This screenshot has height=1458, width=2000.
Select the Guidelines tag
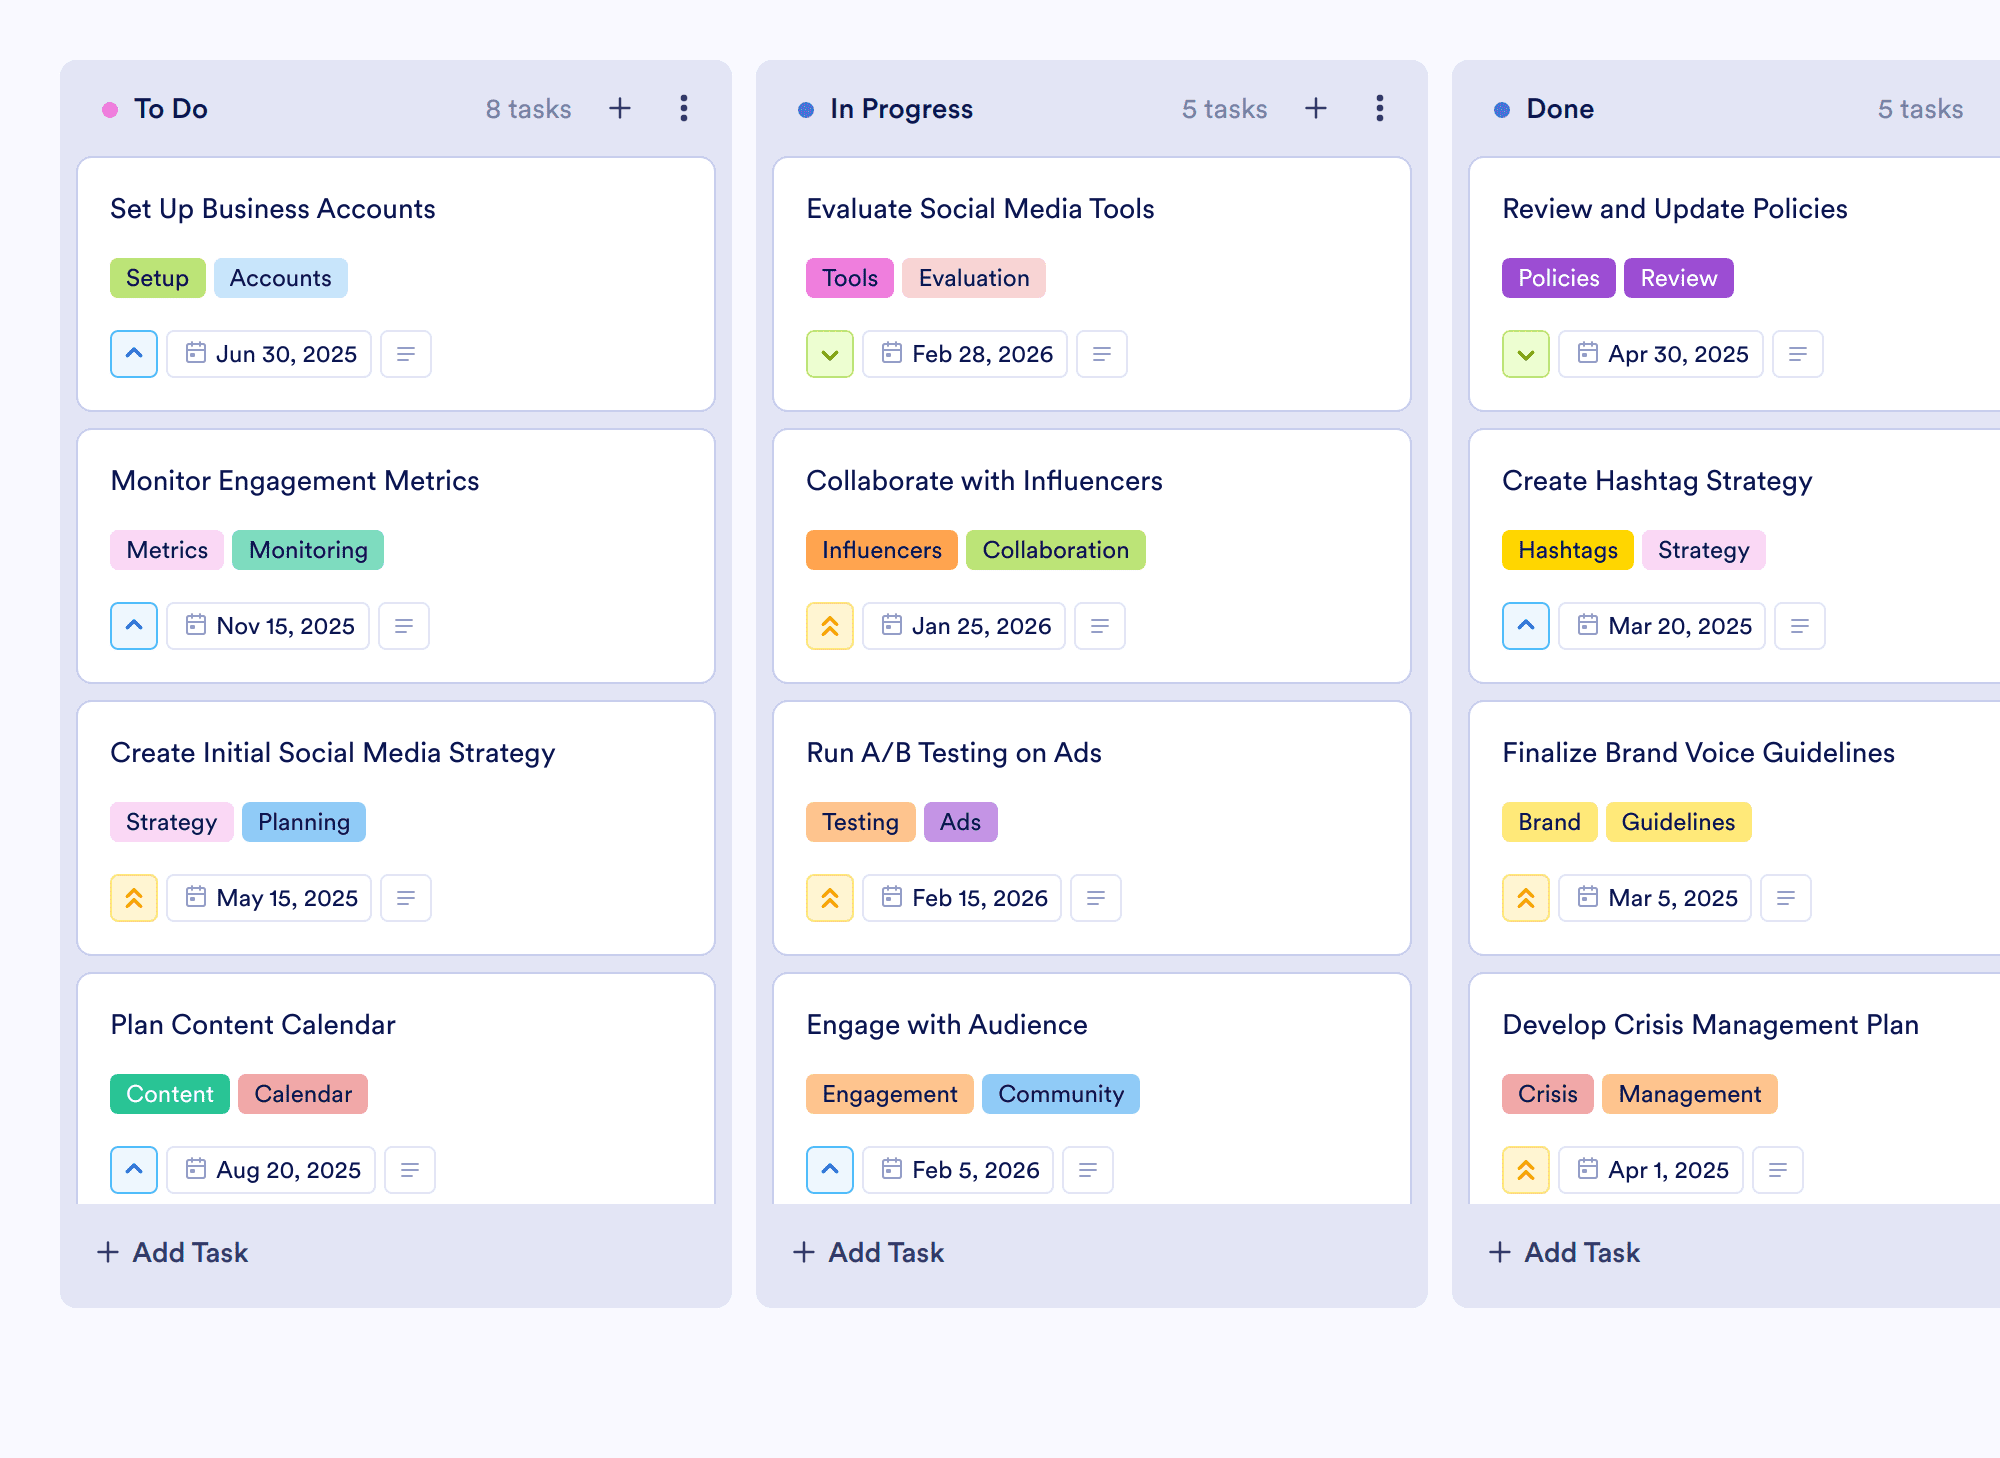[x=1678, y=822]
